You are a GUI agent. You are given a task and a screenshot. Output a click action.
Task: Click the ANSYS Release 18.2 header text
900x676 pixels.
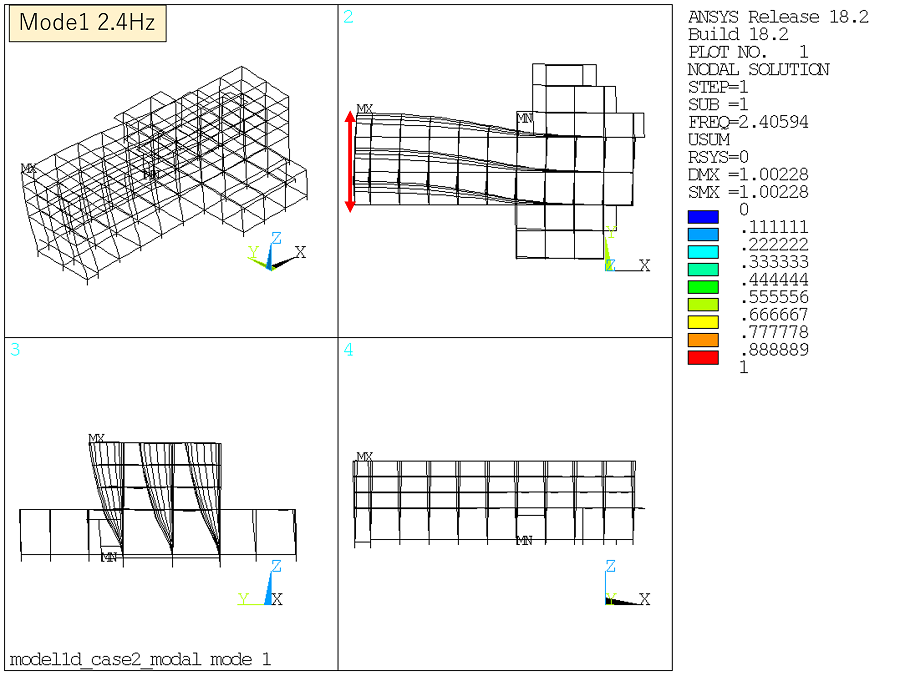778,17
